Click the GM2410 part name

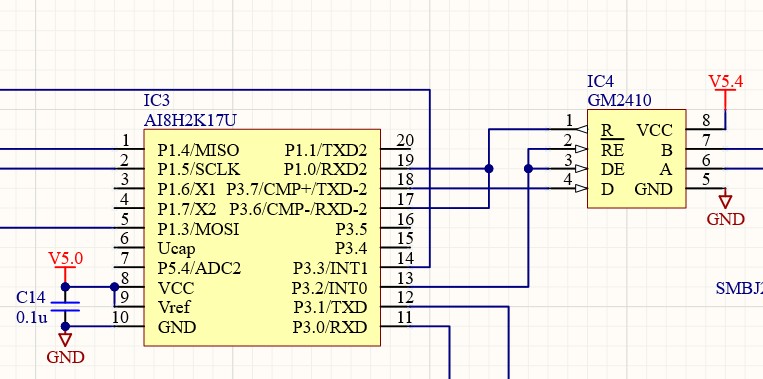click(619, 101)
